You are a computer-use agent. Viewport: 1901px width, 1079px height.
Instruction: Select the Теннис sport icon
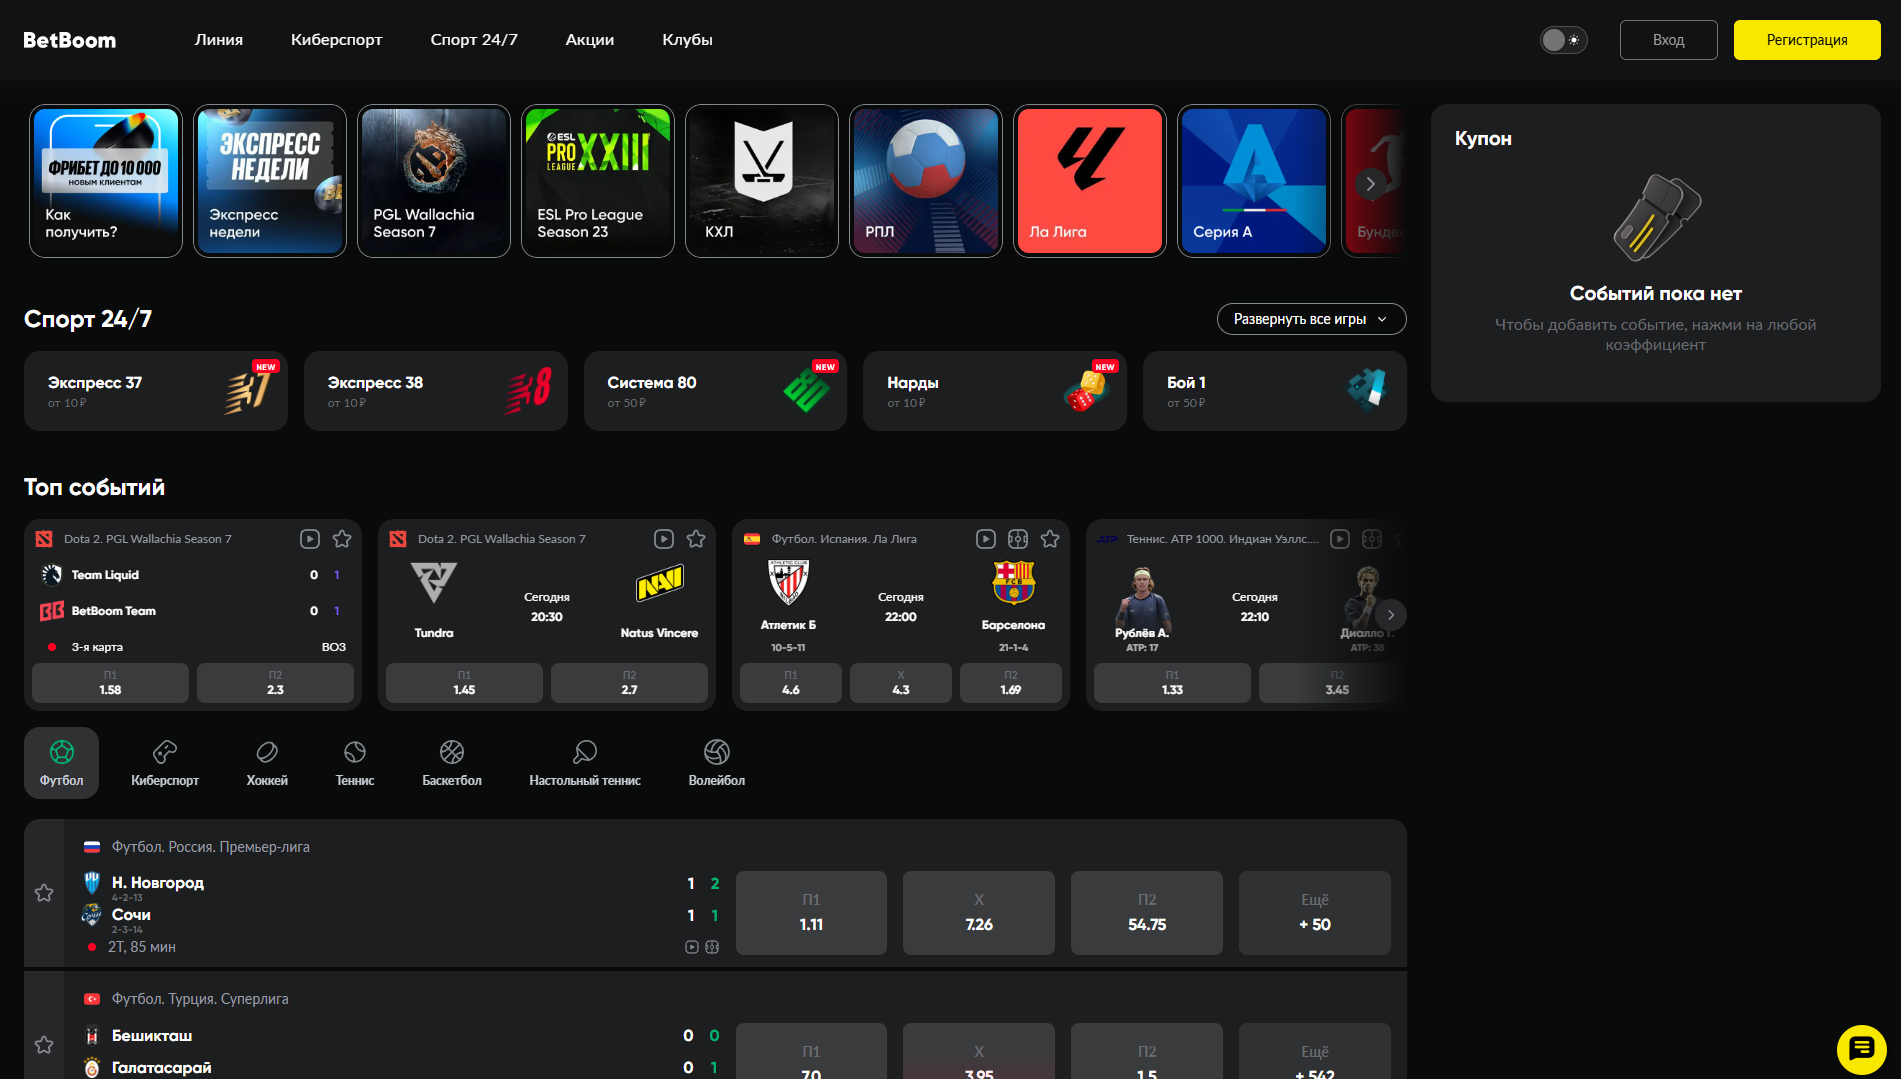(x=355, y=763)
